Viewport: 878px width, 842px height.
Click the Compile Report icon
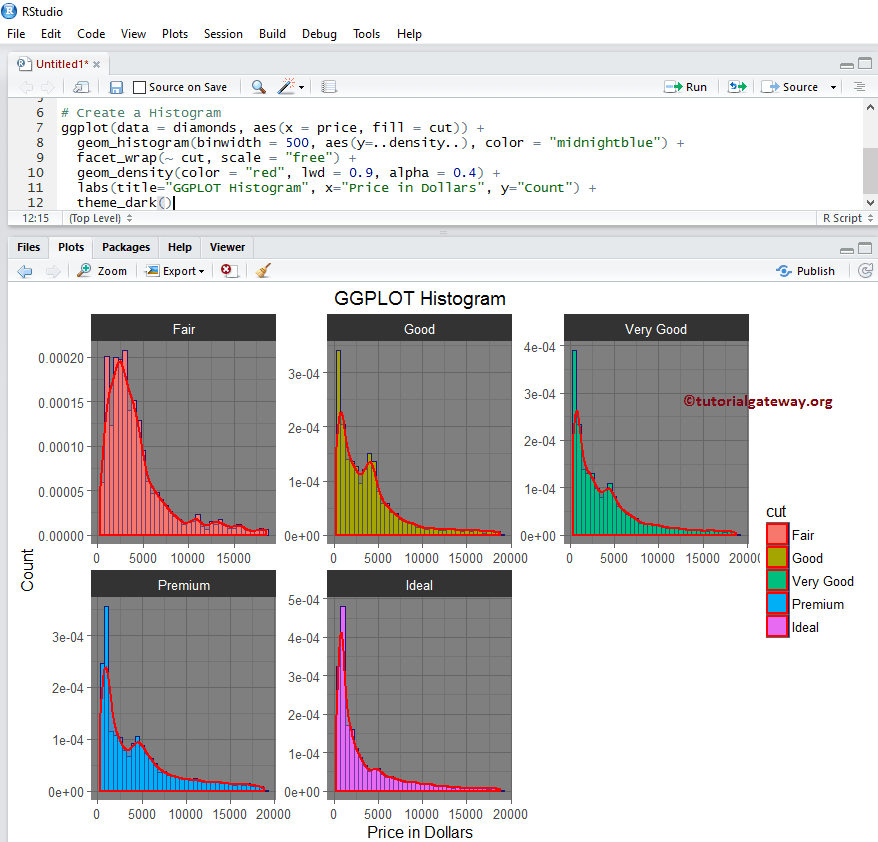(x=328, y=87)
